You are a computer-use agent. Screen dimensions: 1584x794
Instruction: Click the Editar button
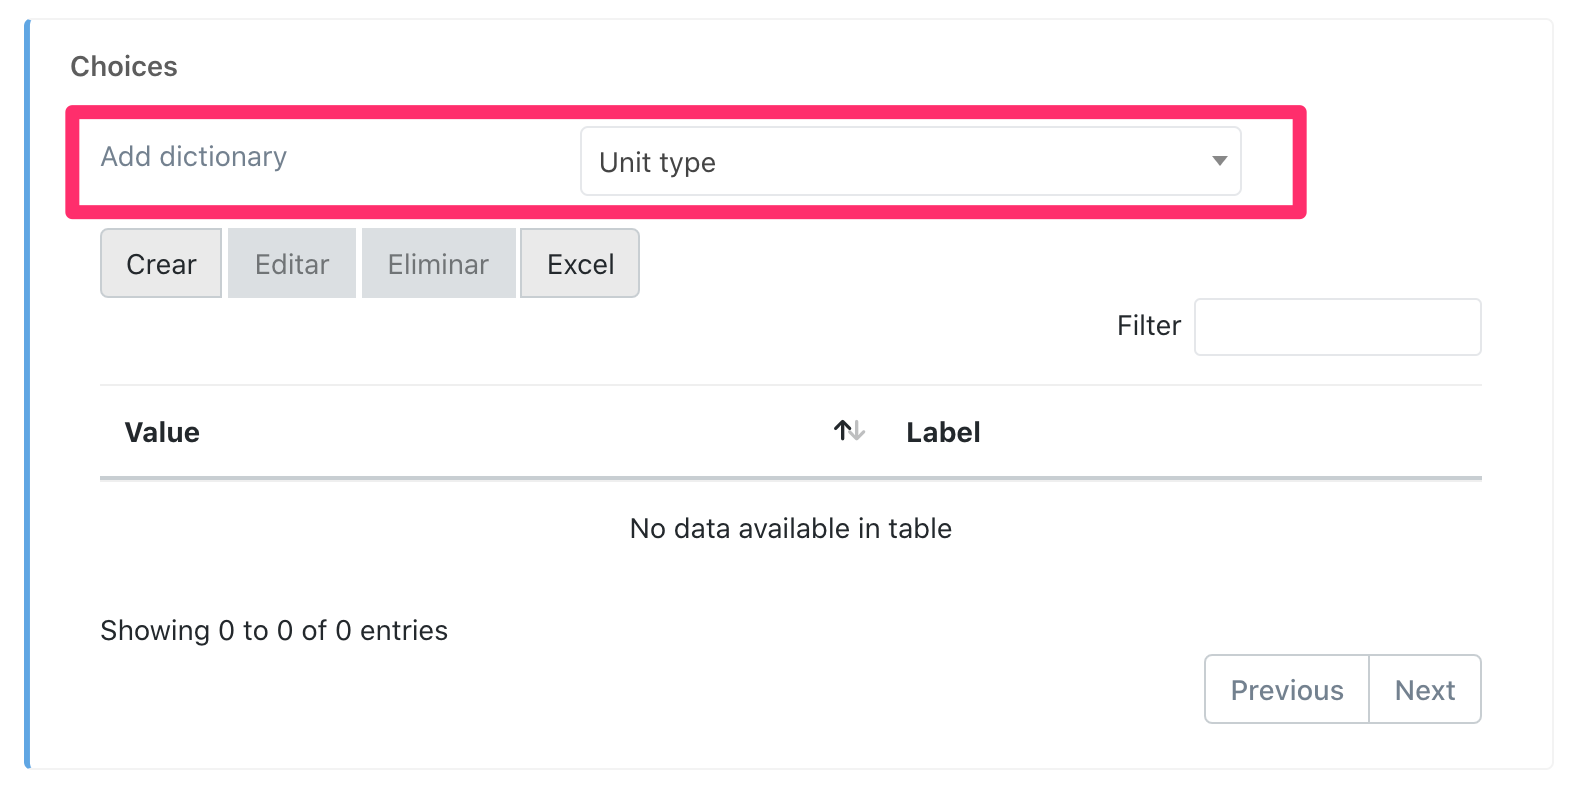point(292,264)
